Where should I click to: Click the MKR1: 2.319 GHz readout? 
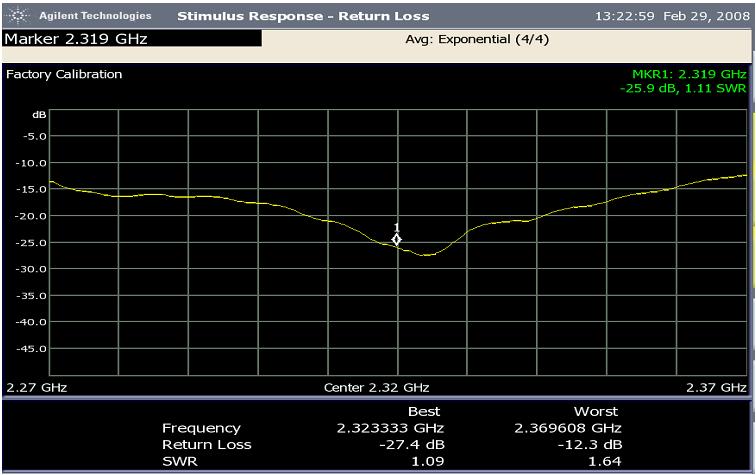[x=689, y=74]
